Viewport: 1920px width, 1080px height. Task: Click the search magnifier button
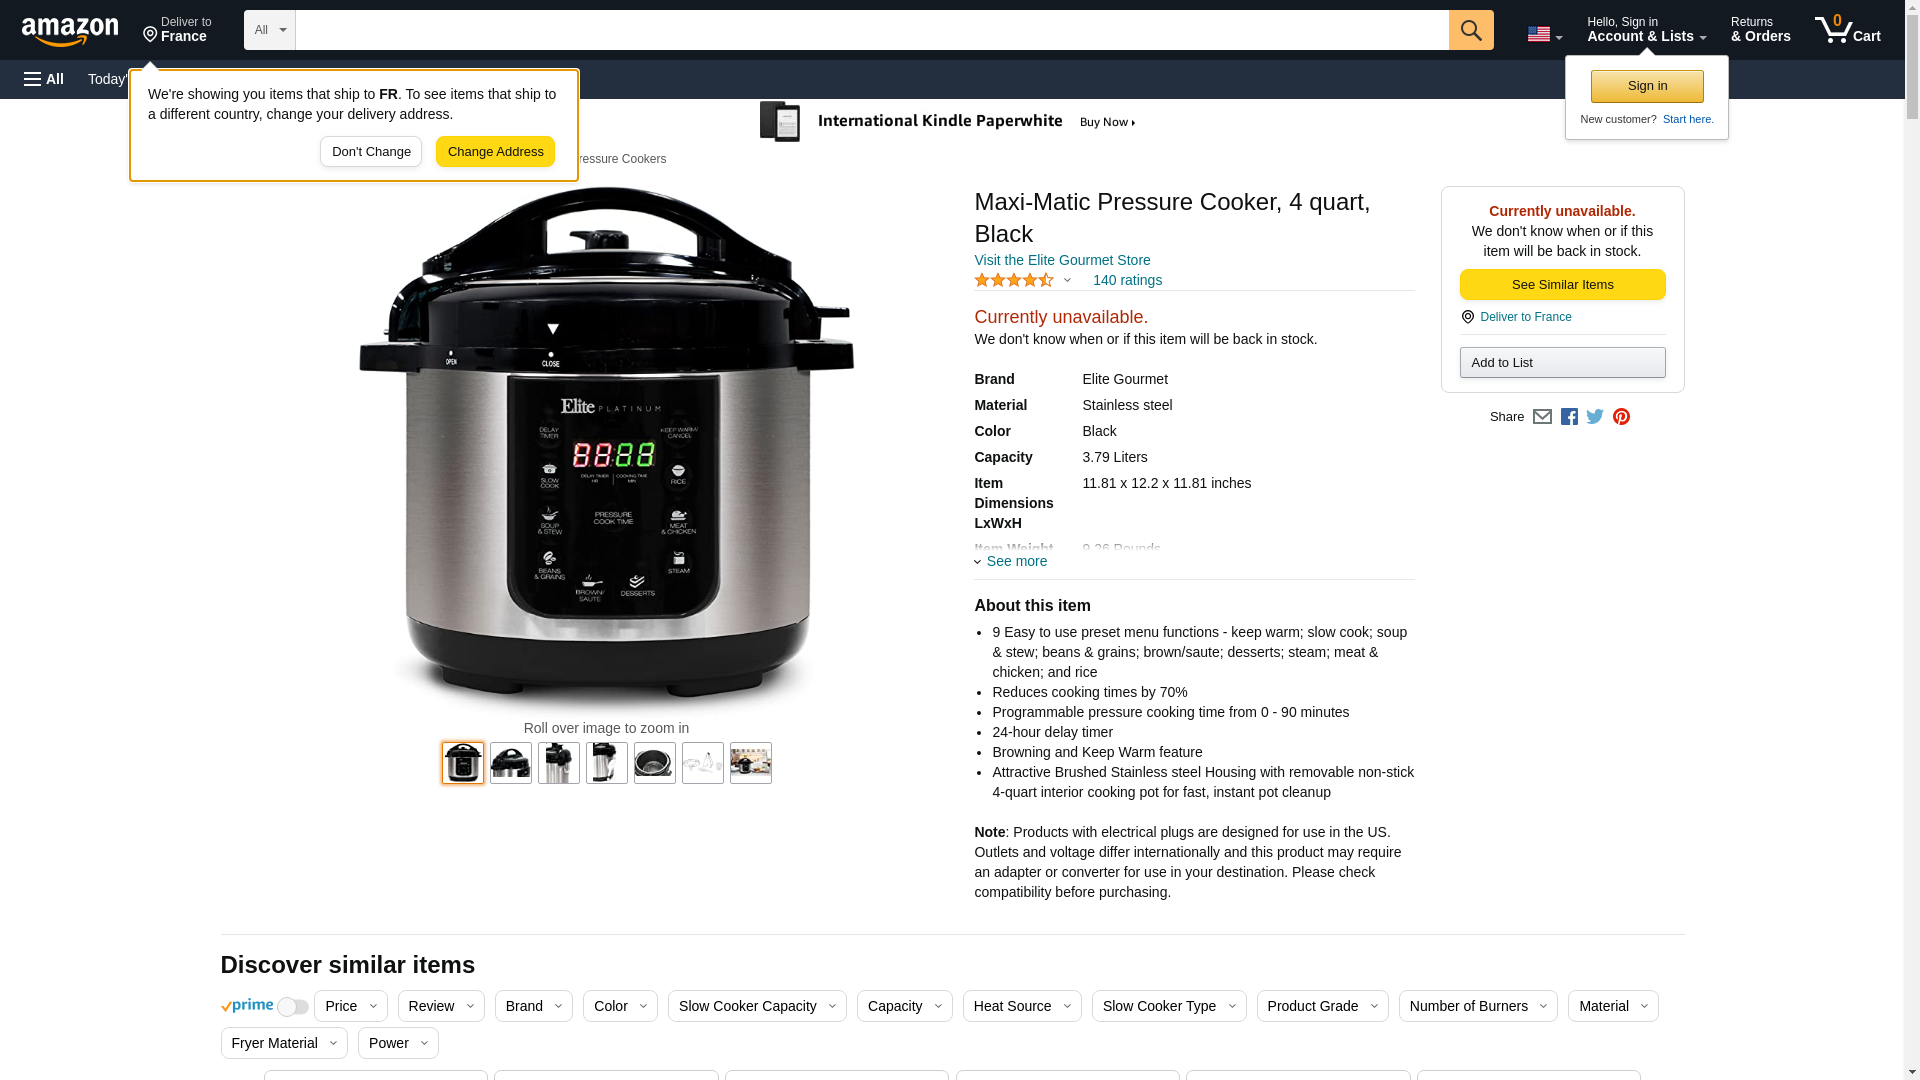pos(1470,30)
